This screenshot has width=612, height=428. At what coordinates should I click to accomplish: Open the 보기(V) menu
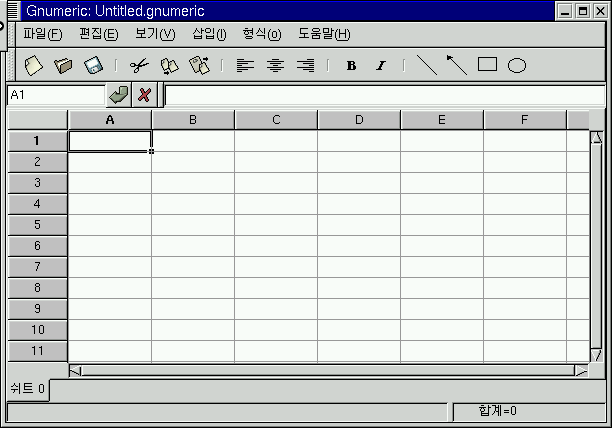(155, 34)
